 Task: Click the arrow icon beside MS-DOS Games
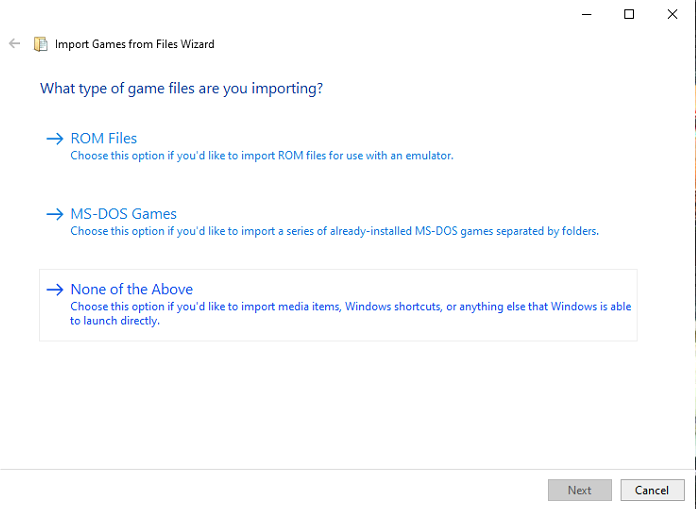55,214
